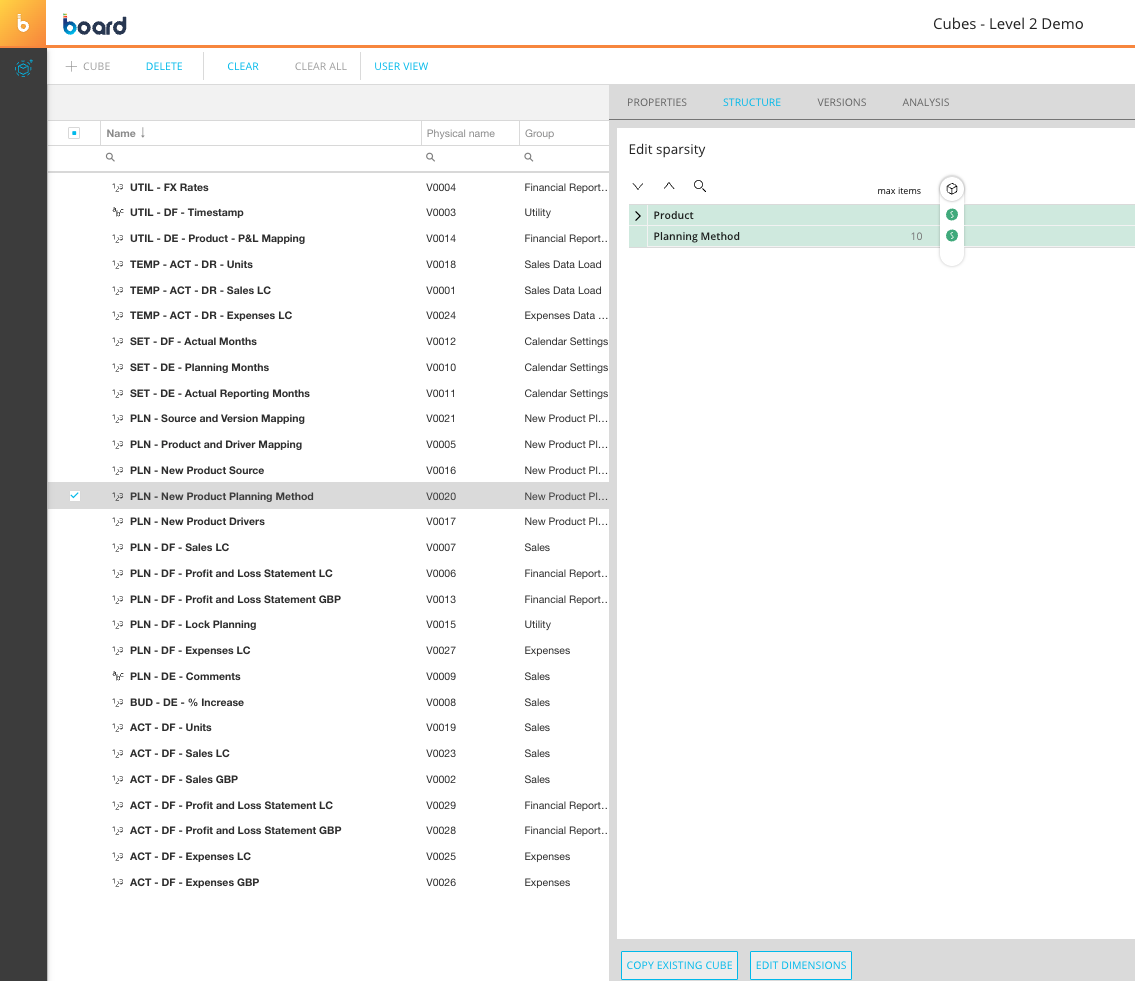Toggle the sparse indicator for Product
The height and width of the screenshot is (981, 1135).
(952, 215)
